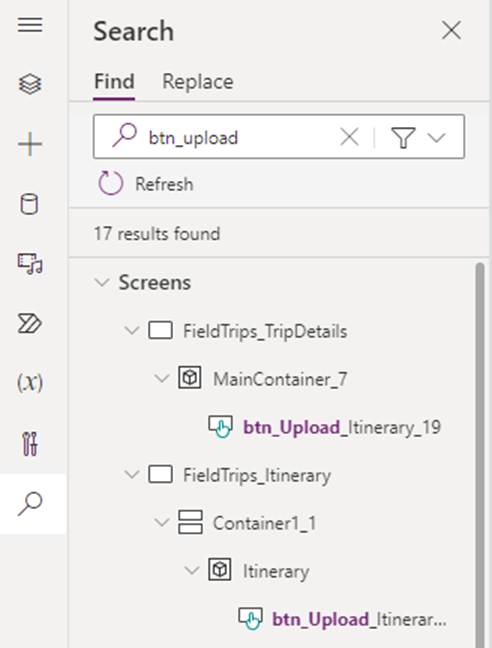Collapse the MainContainer_7 node
492x648 pixels.
click(162, 379)
